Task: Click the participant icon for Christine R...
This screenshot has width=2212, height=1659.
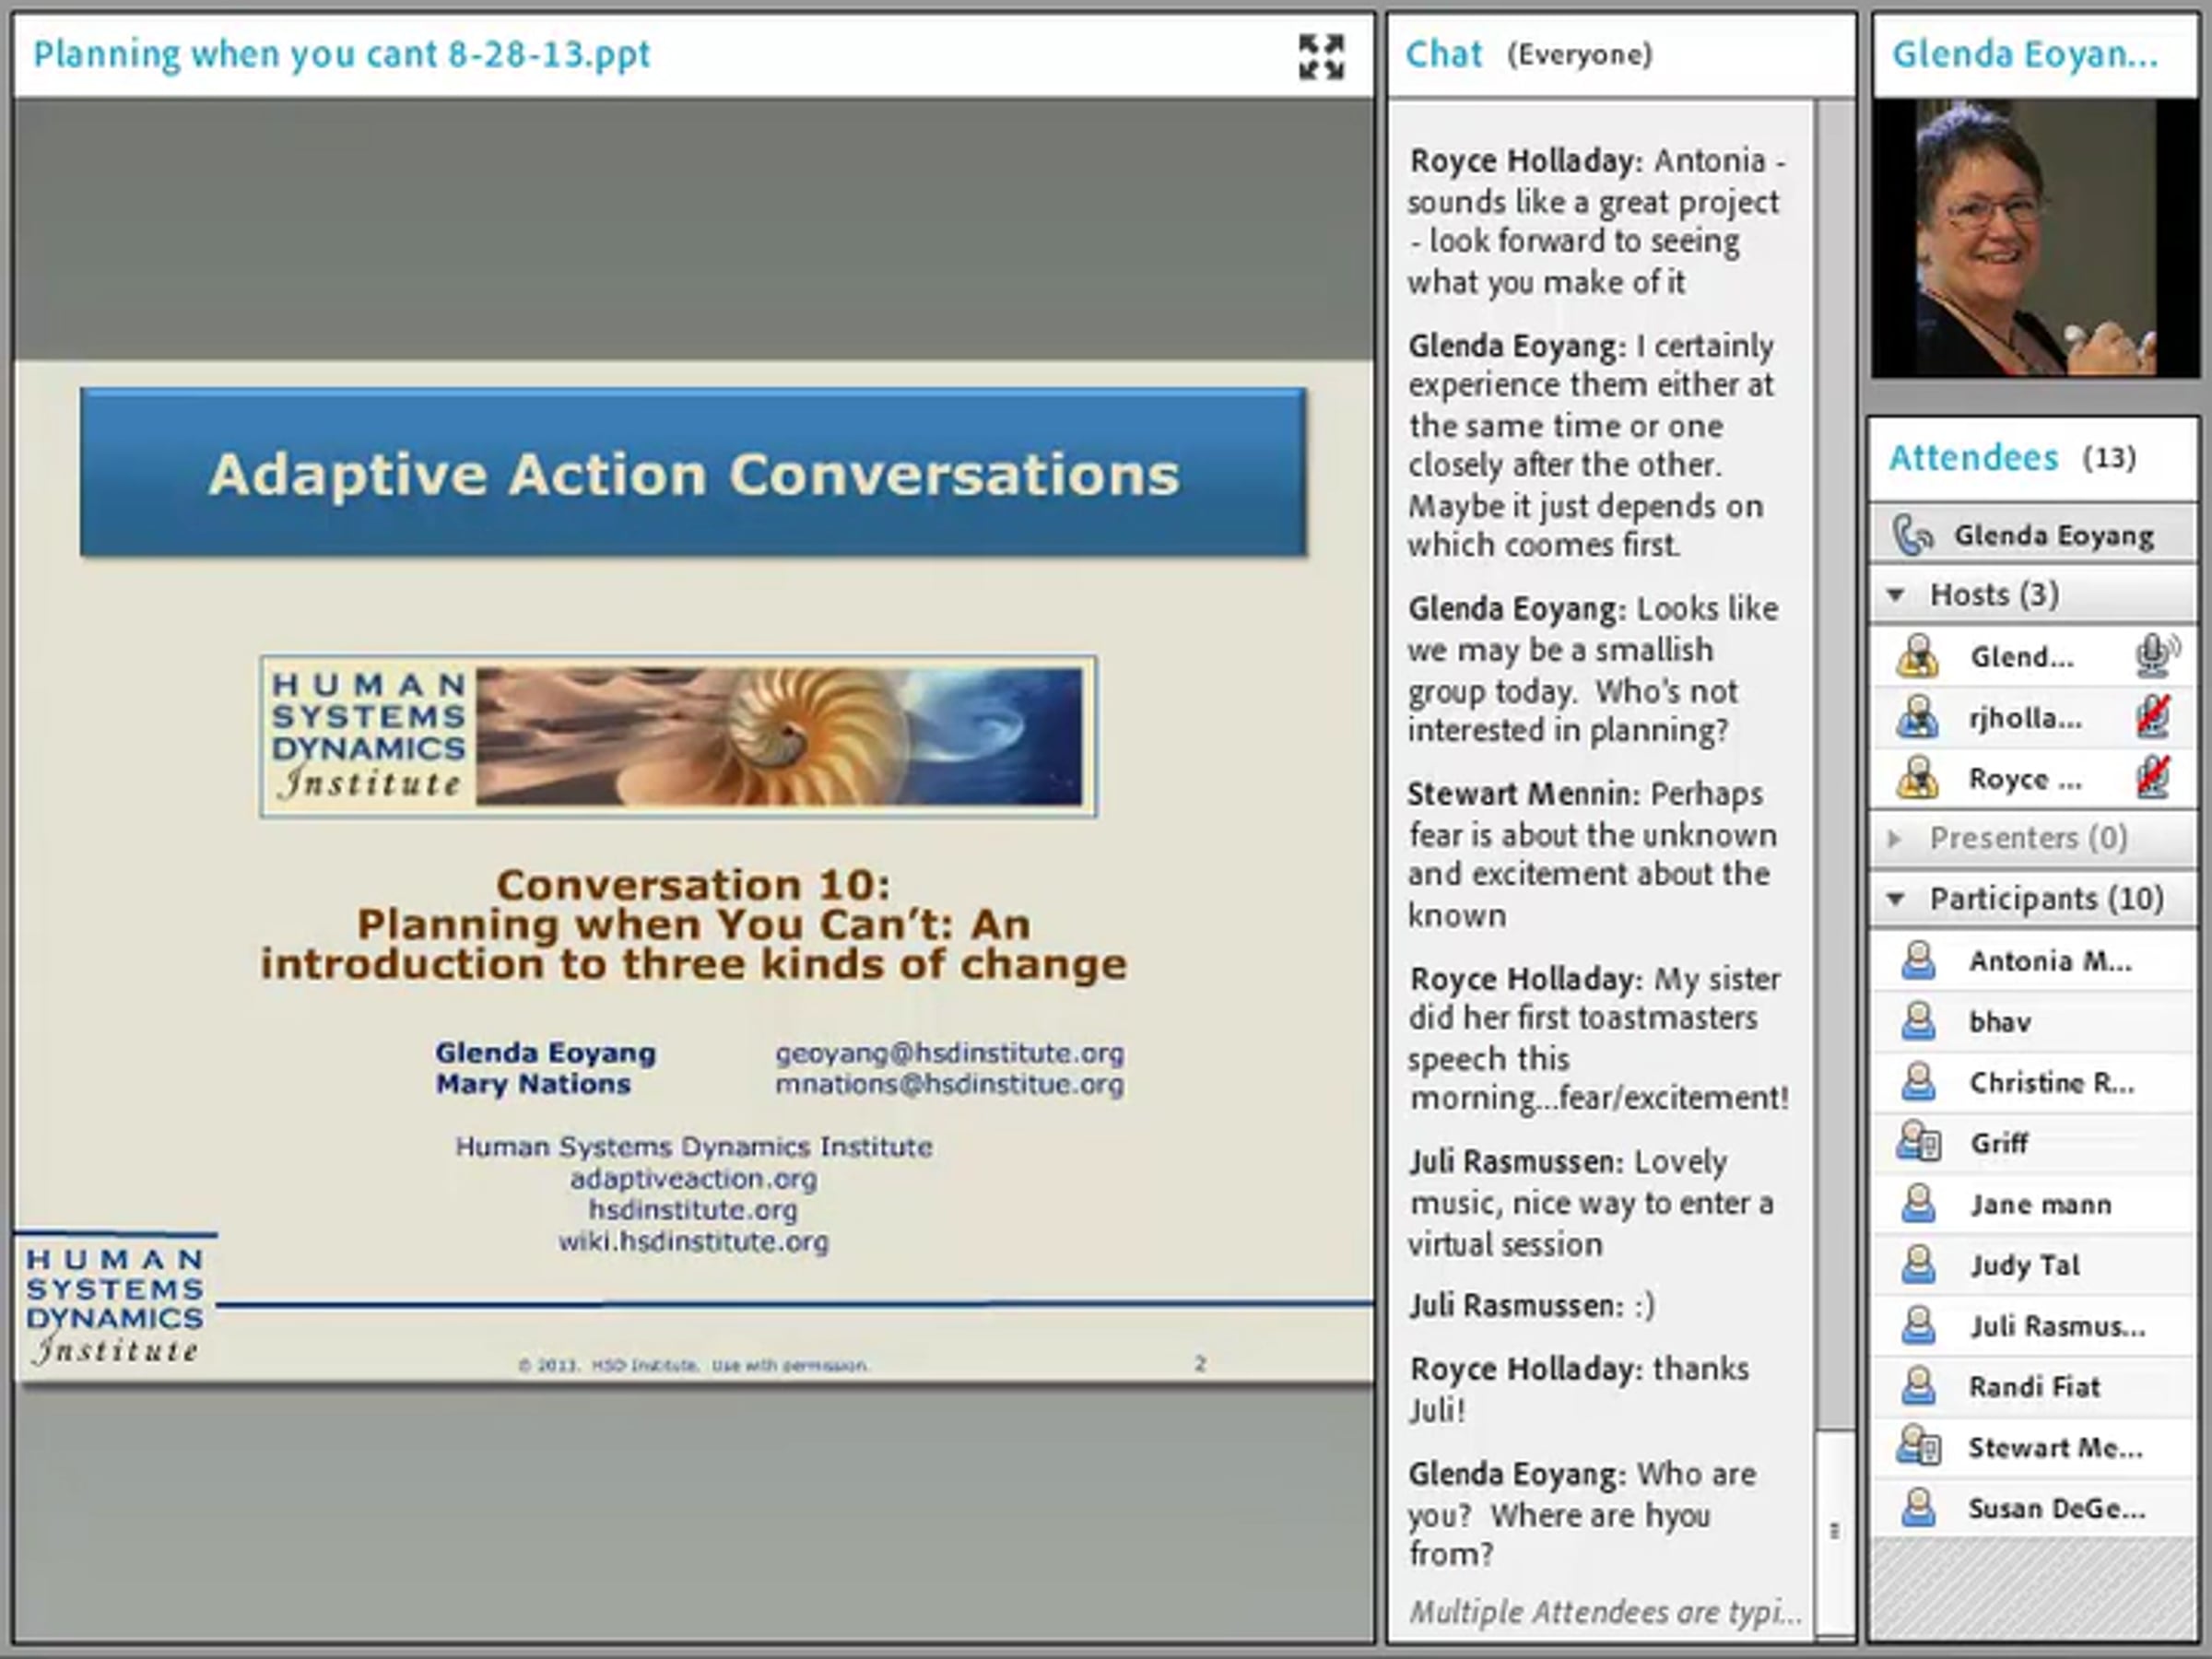Action: tap(1918, 1082)
